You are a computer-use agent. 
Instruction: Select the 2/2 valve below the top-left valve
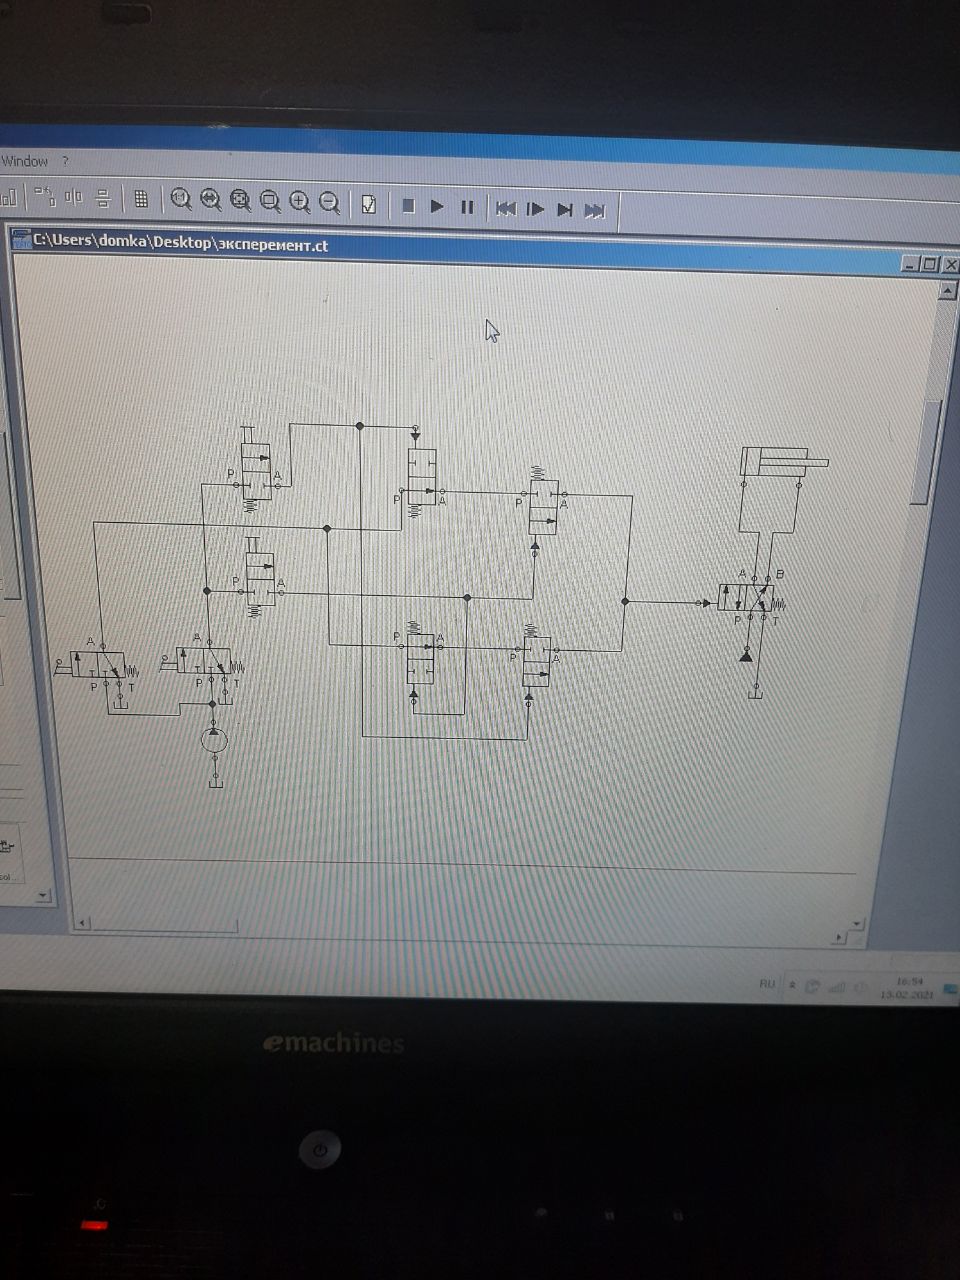259,577
